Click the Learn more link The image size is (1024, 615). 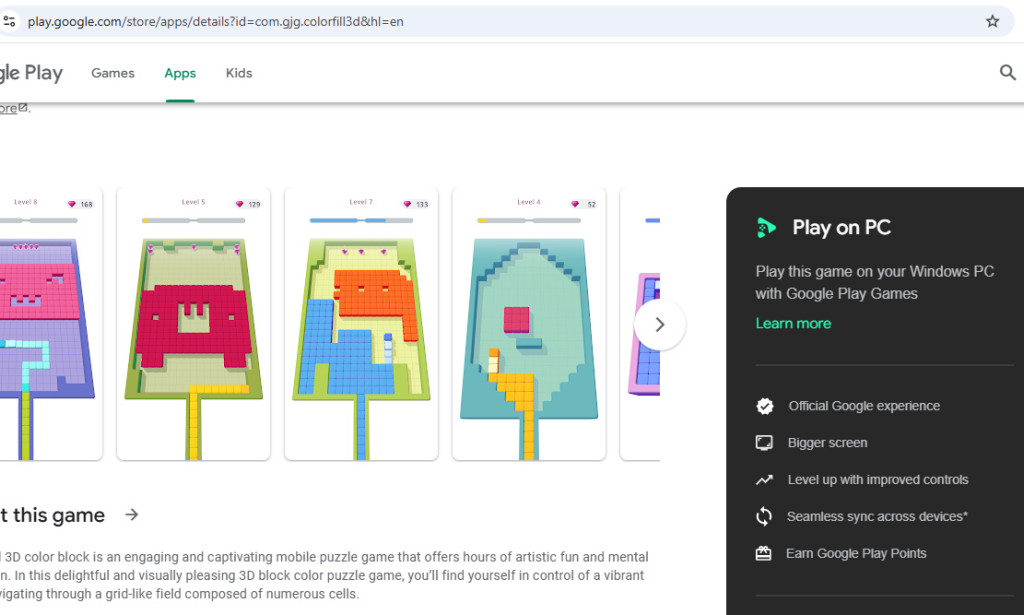(793, 323)
